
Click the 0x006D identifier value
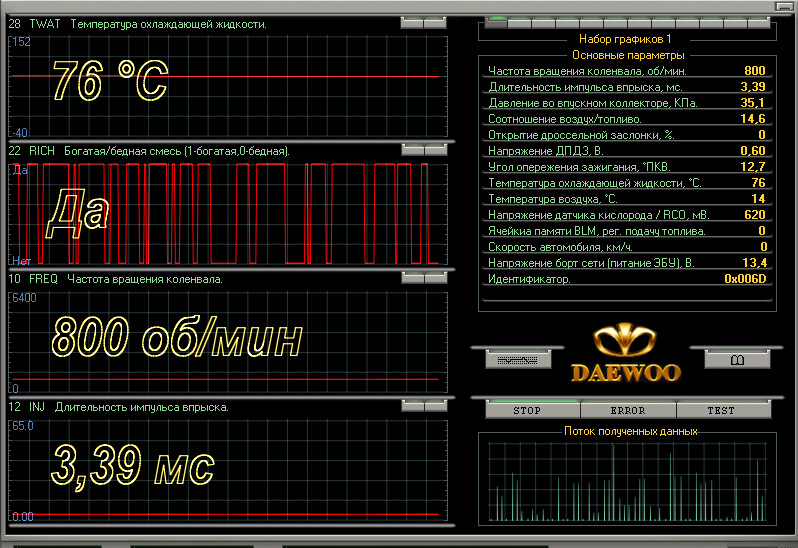[x=745, y=279]
